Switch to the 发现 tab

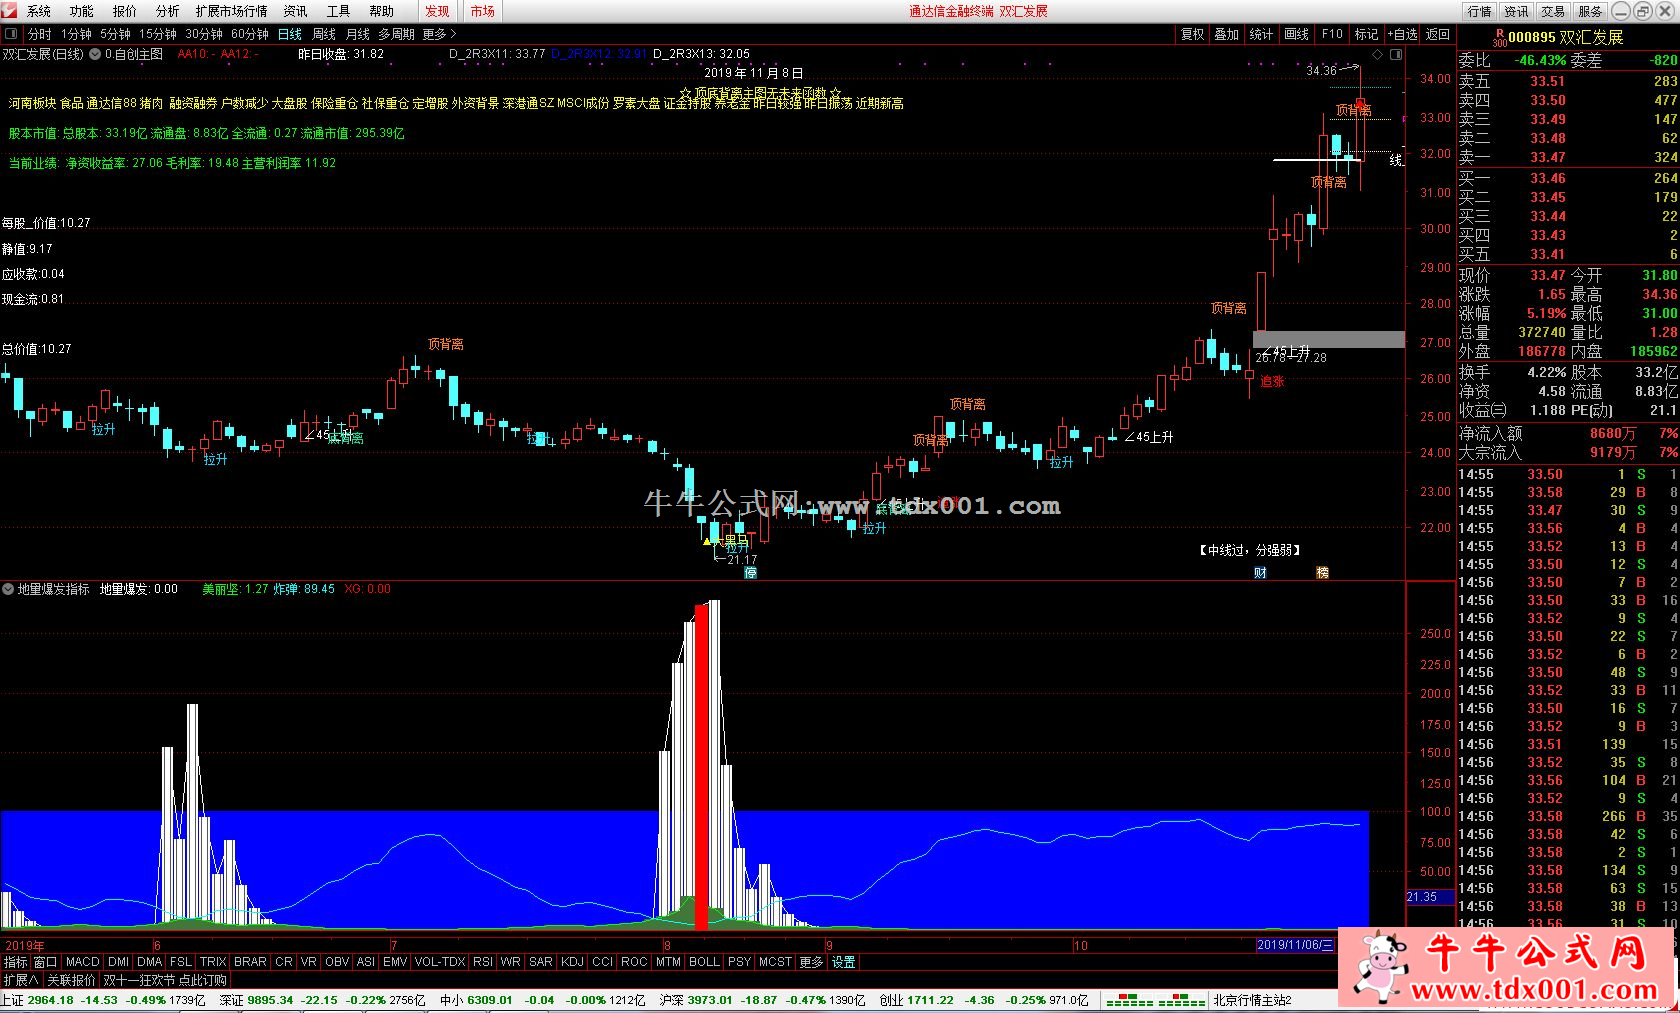pyautogui.click(x=438, y=11)
